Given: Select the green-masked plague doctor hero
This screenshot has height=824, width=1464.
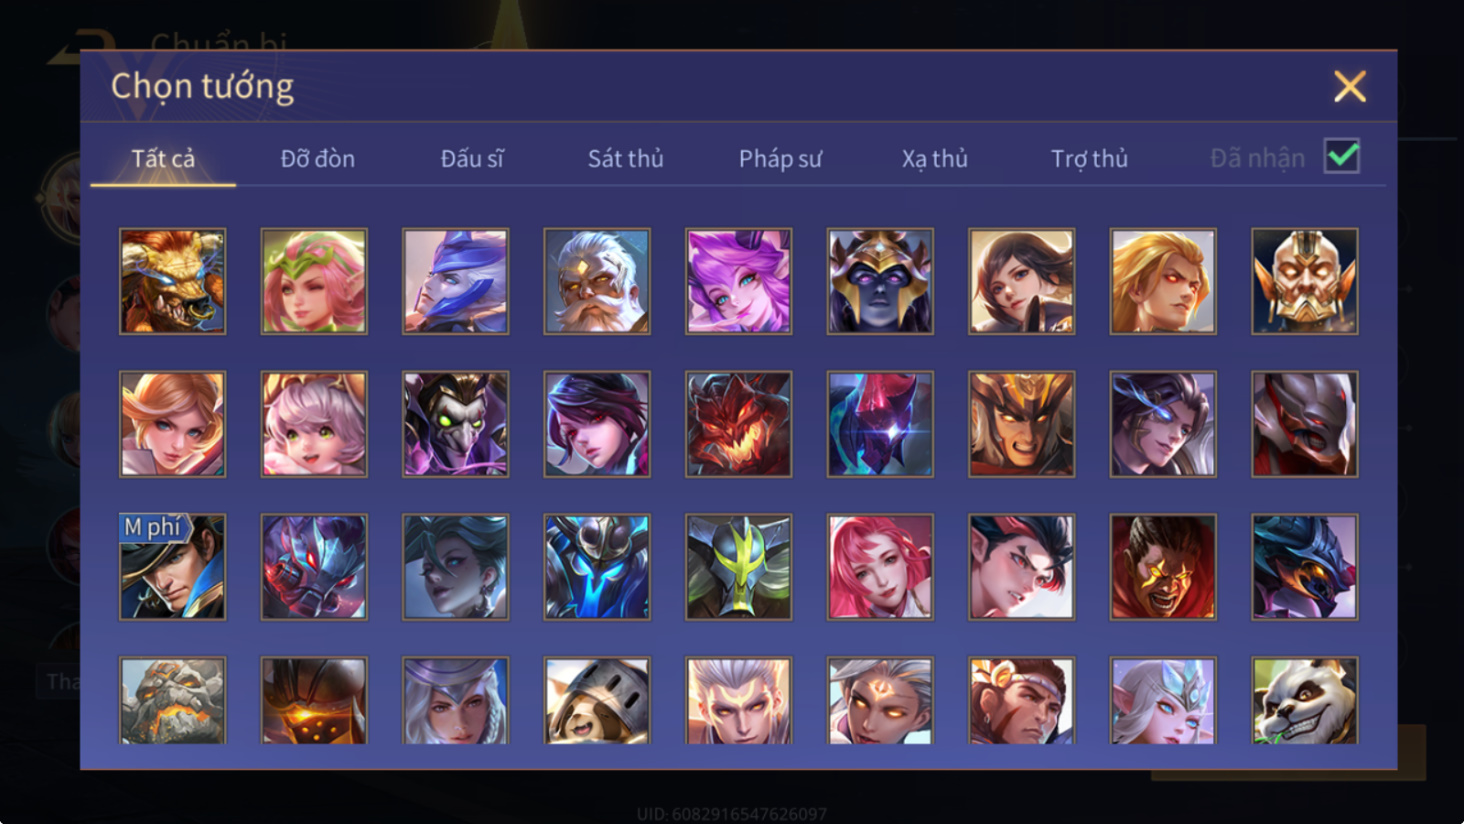Looking at the screenshot, I should pyautogui.click(x=455, y=424).
